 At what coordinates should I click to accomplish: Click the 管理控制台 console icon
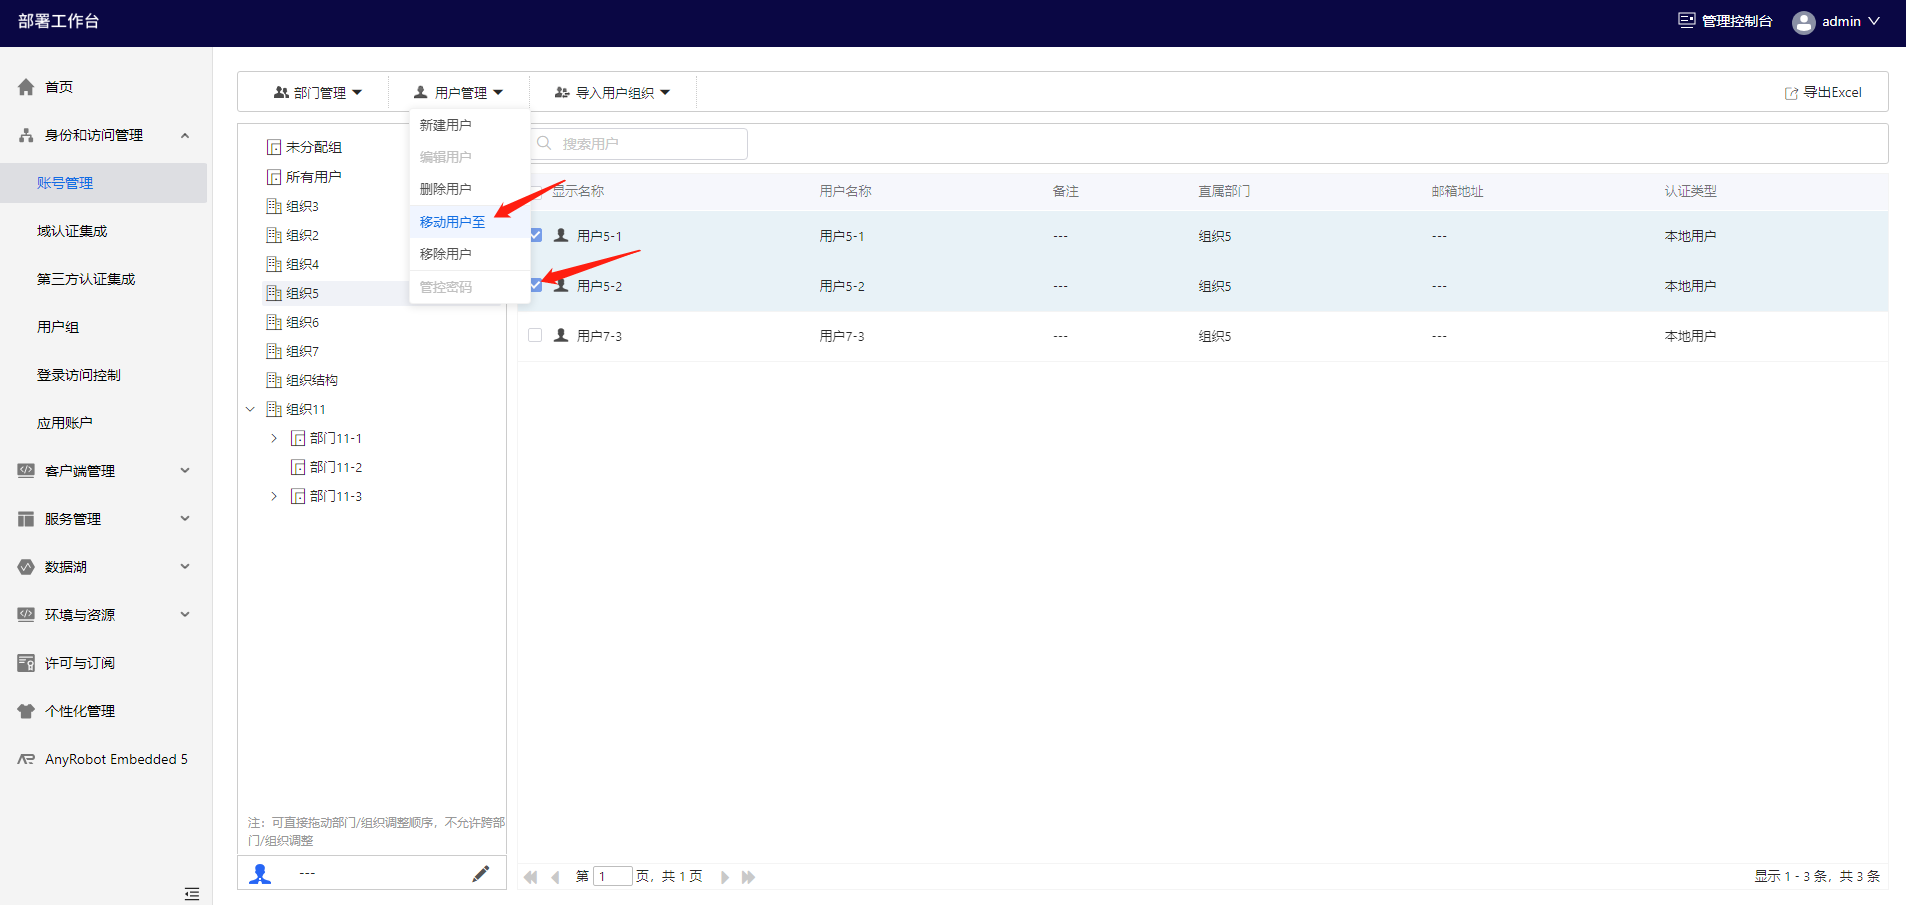click(1687, 20)
